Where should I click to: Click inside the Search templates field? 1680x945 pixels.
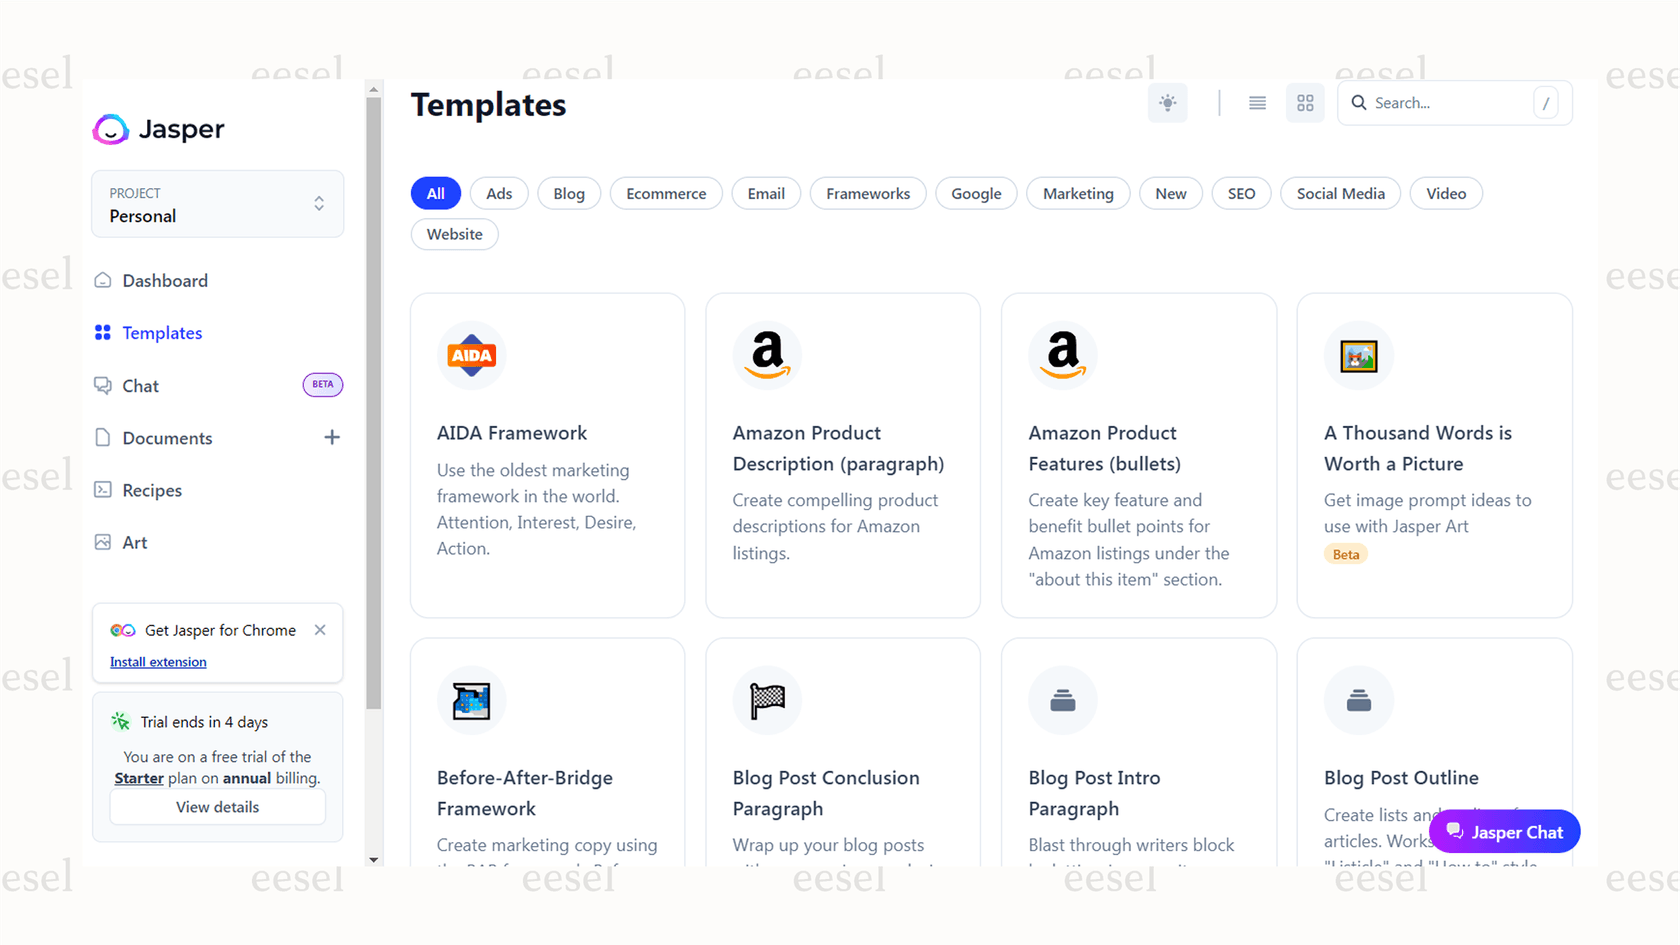click(1440, 103)
